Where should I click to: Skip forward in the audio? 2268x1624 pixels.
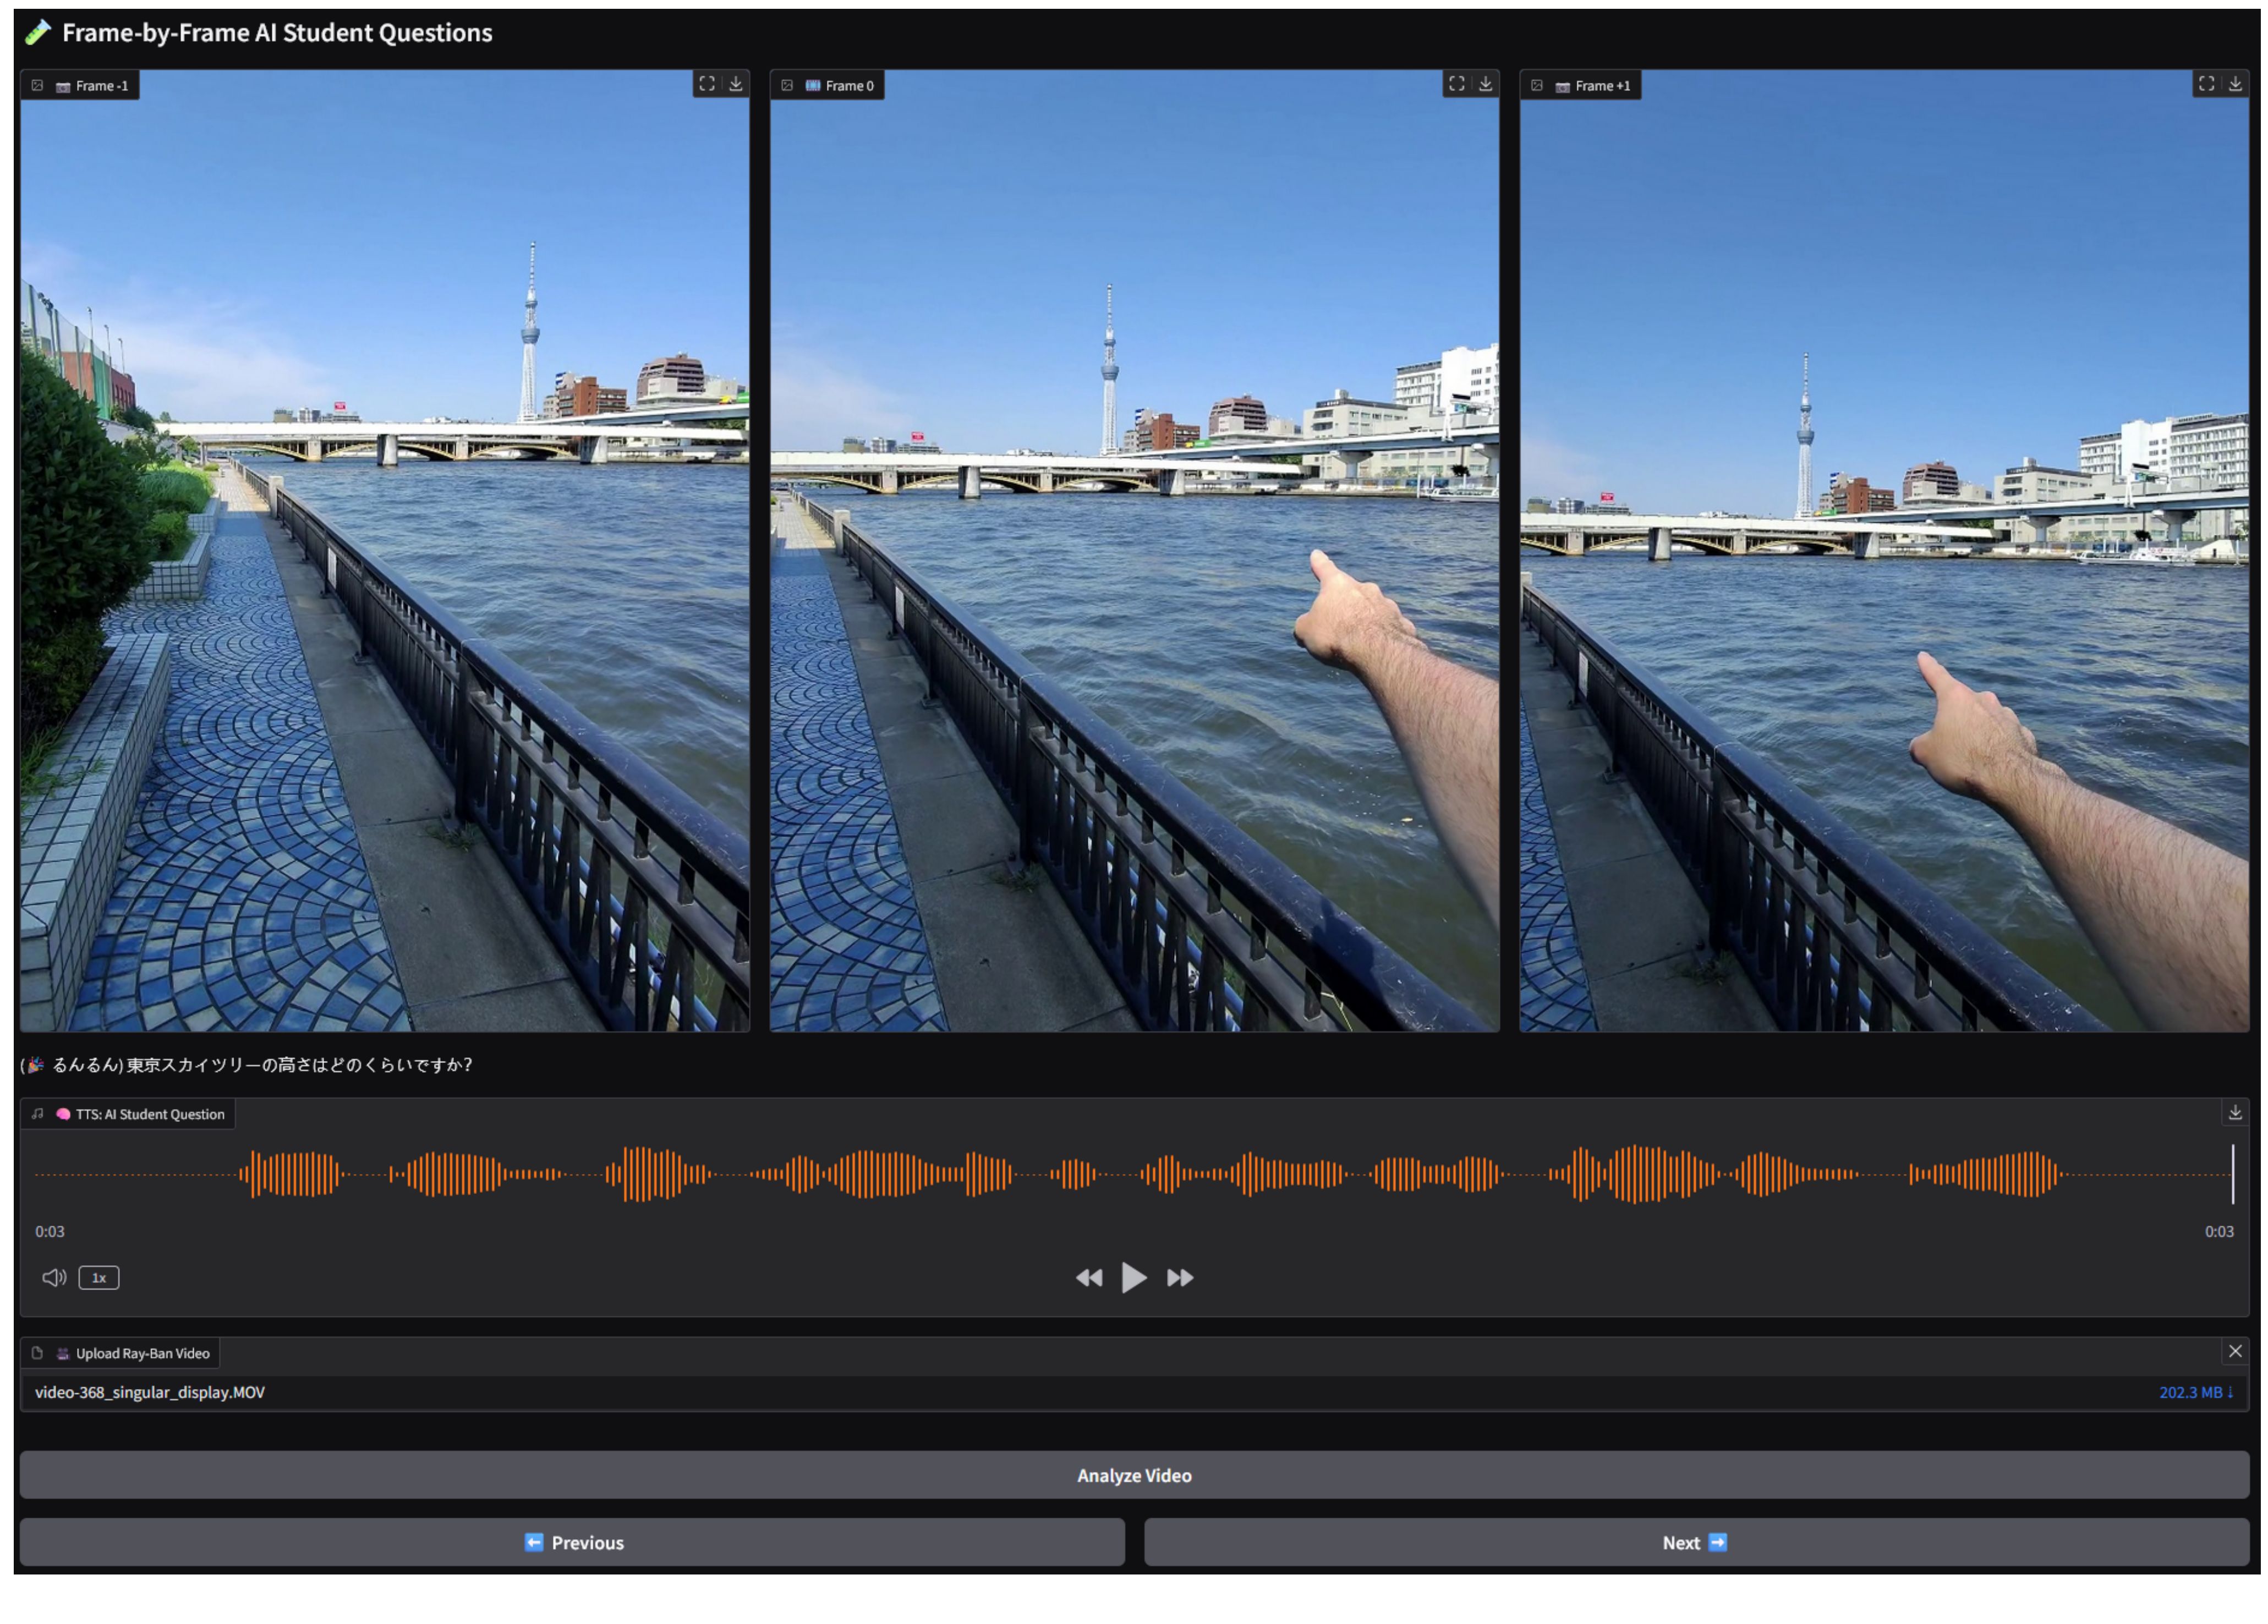click(1180, 1278)
